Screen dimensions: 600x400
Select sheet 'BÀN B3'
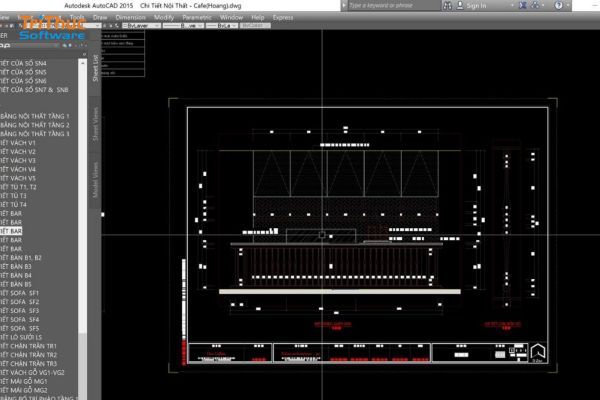pos(16,266)
